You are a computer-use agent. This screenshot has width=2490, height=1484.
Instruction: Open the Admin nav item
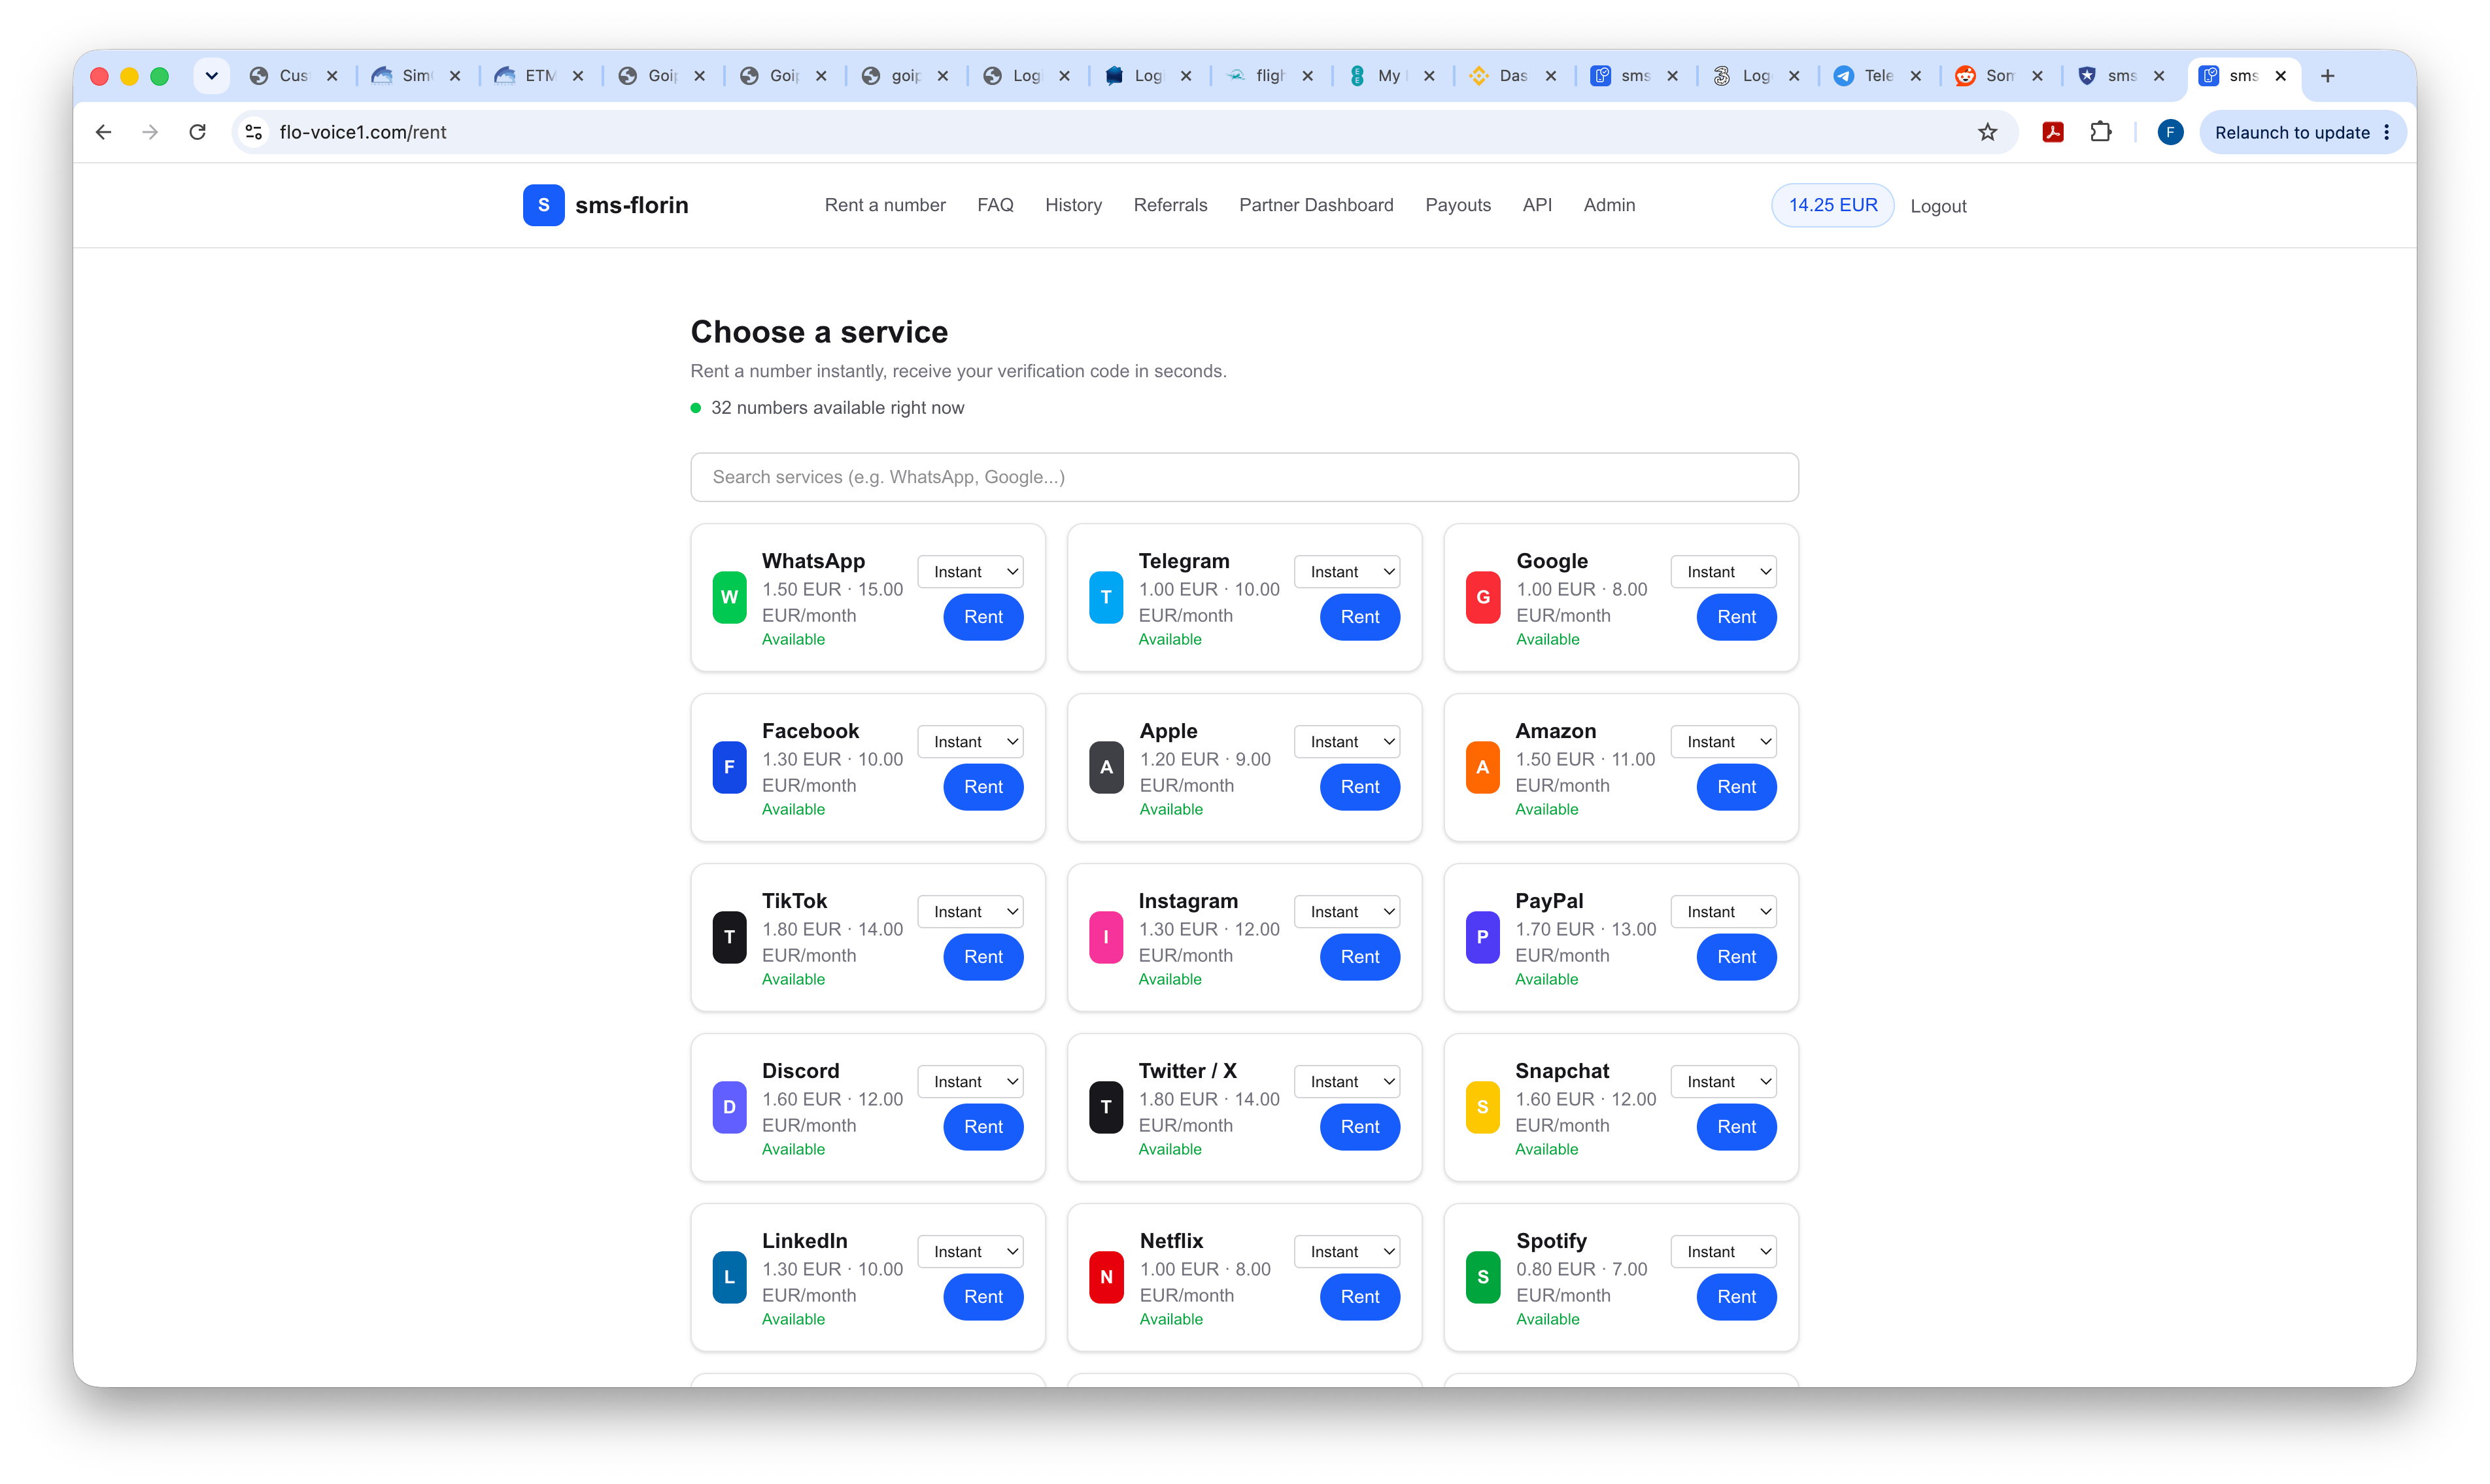pyautogui.click(x=1609, y=205)
